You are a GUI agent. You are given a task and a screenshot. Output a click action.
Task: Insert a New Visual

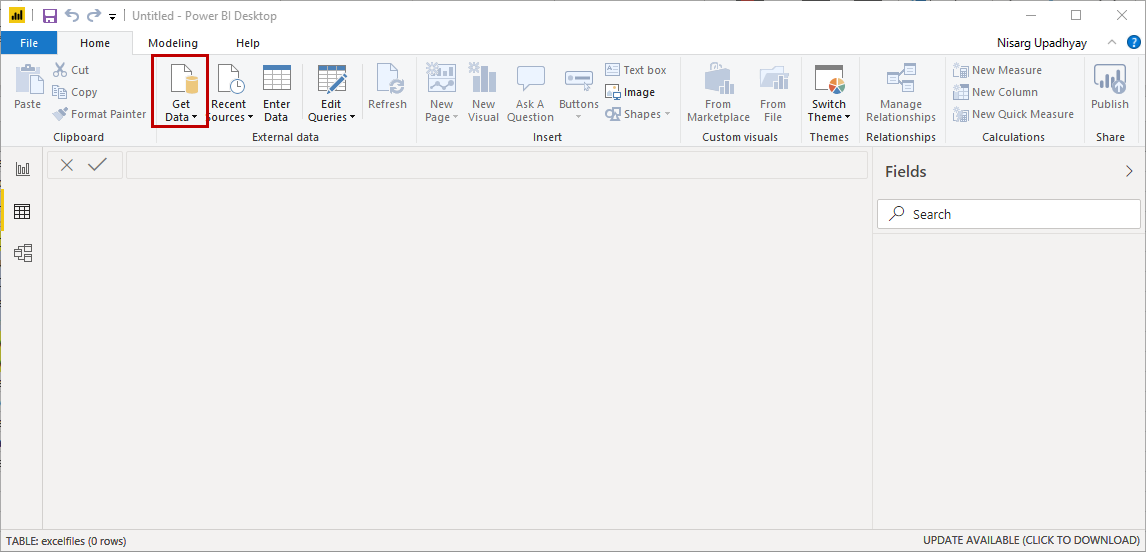483,93
